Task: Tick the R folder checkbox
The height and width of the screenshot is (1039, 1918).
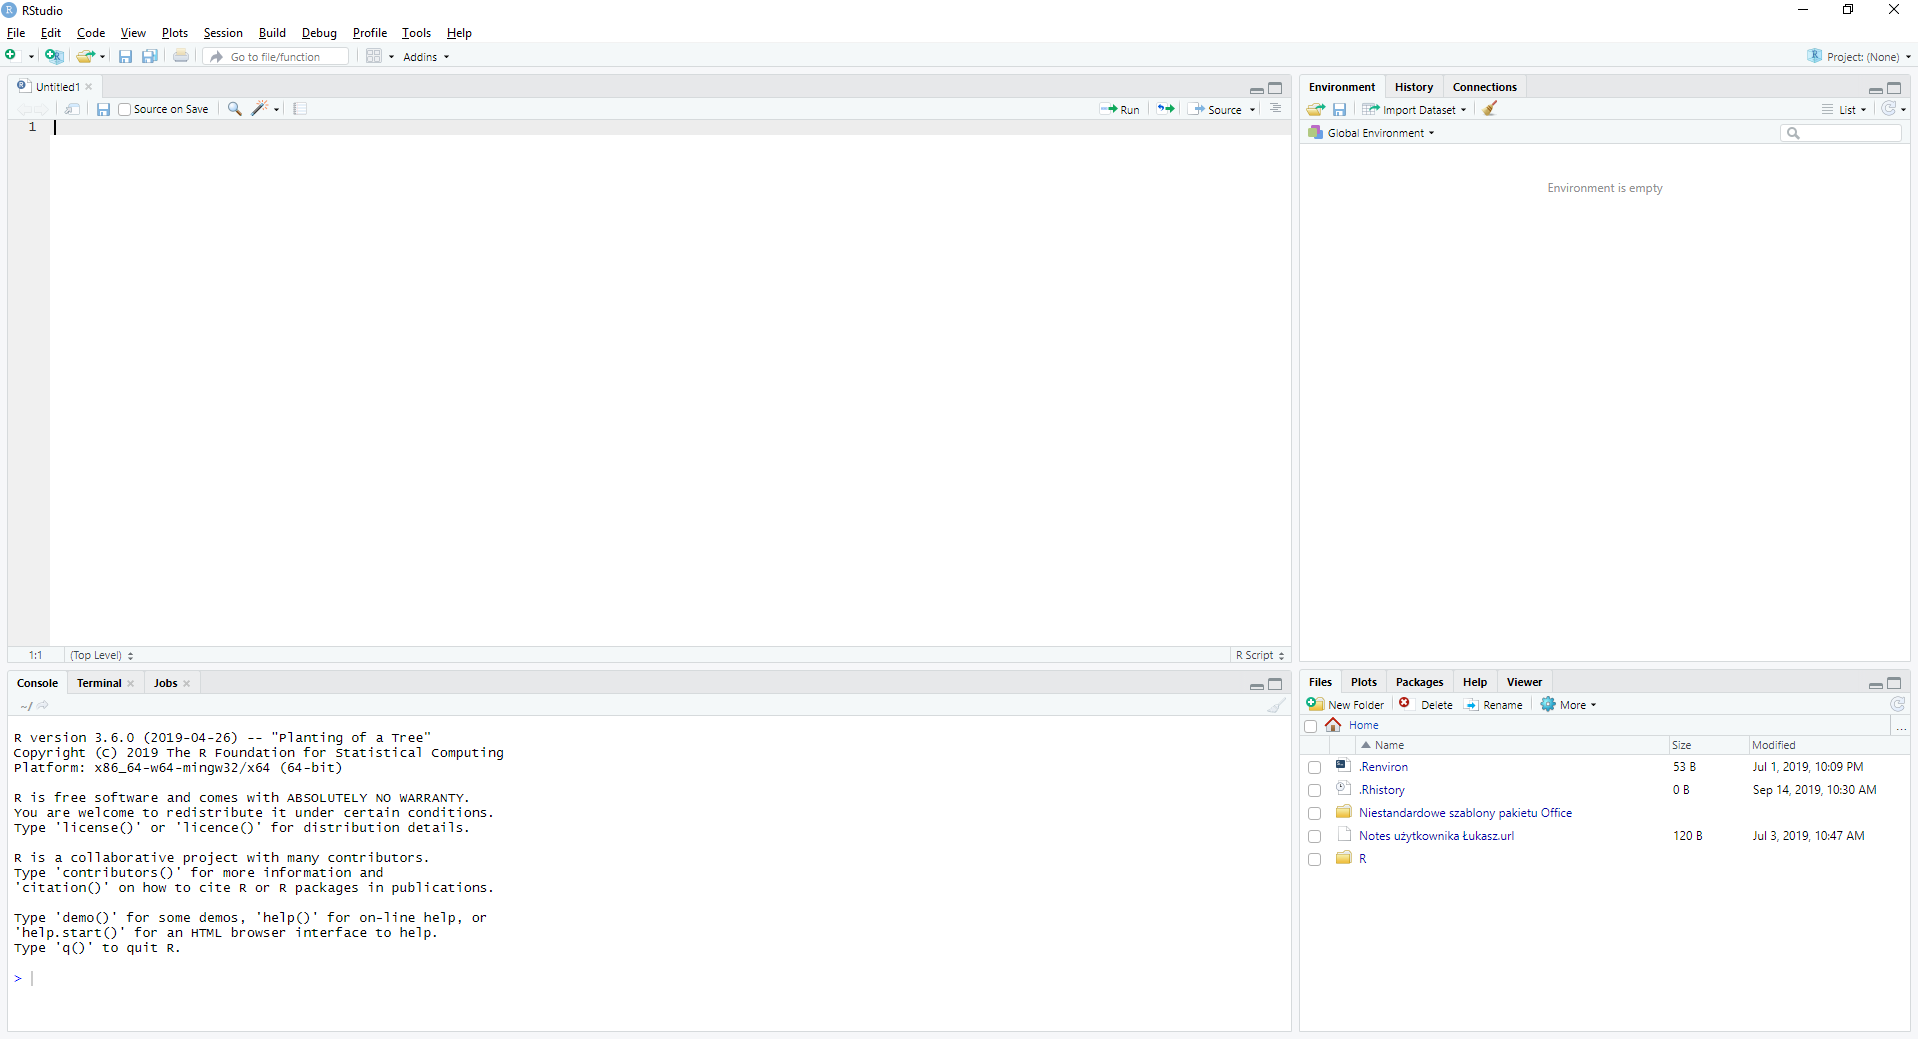Action: [1315, 860]
